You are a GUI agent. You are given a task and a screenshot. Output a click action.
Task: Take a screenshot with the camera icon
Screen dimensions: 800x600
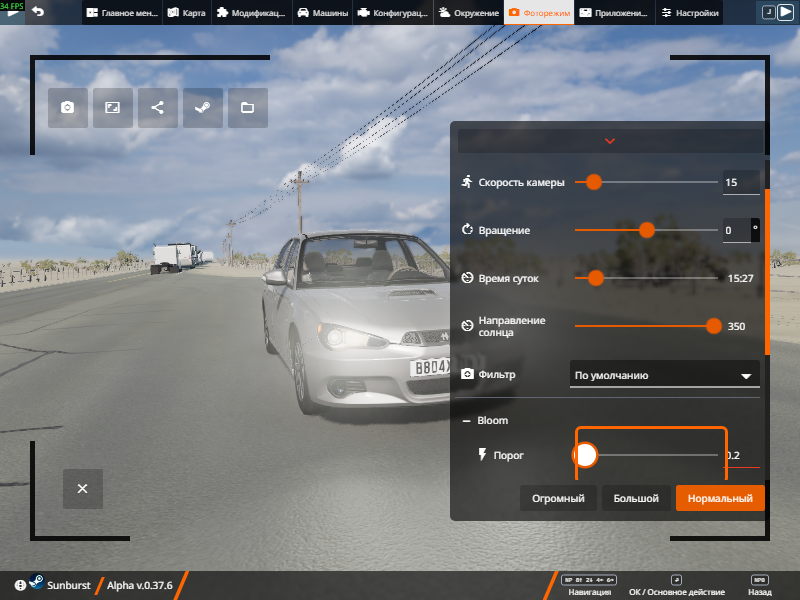pyautogui.click(x=67, y=108)
